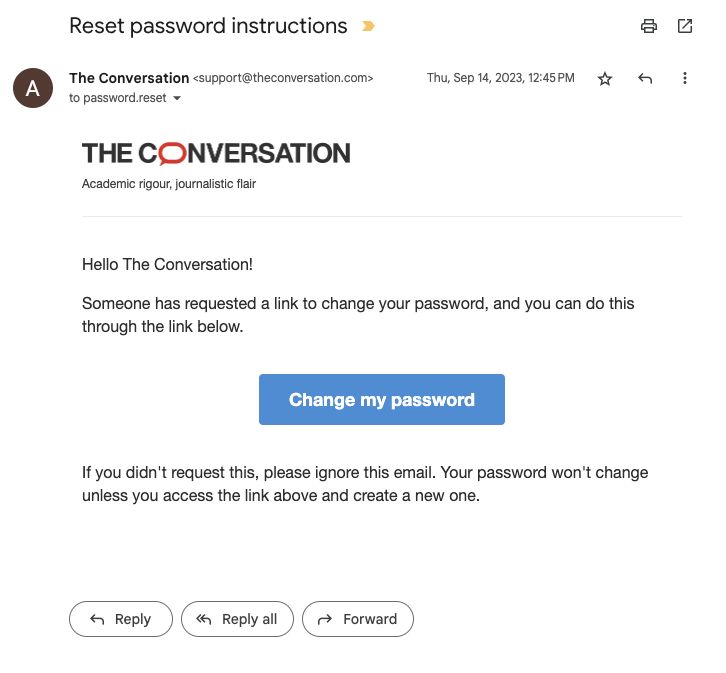Choose Reply all at the bottom
The width and height of the screenshot is (726, 673).
[237, 619]
